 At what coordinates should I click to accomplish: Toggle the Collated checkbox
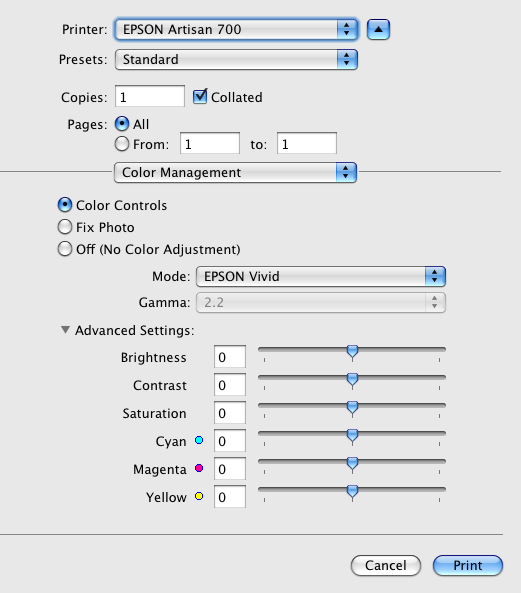[200, 96]
